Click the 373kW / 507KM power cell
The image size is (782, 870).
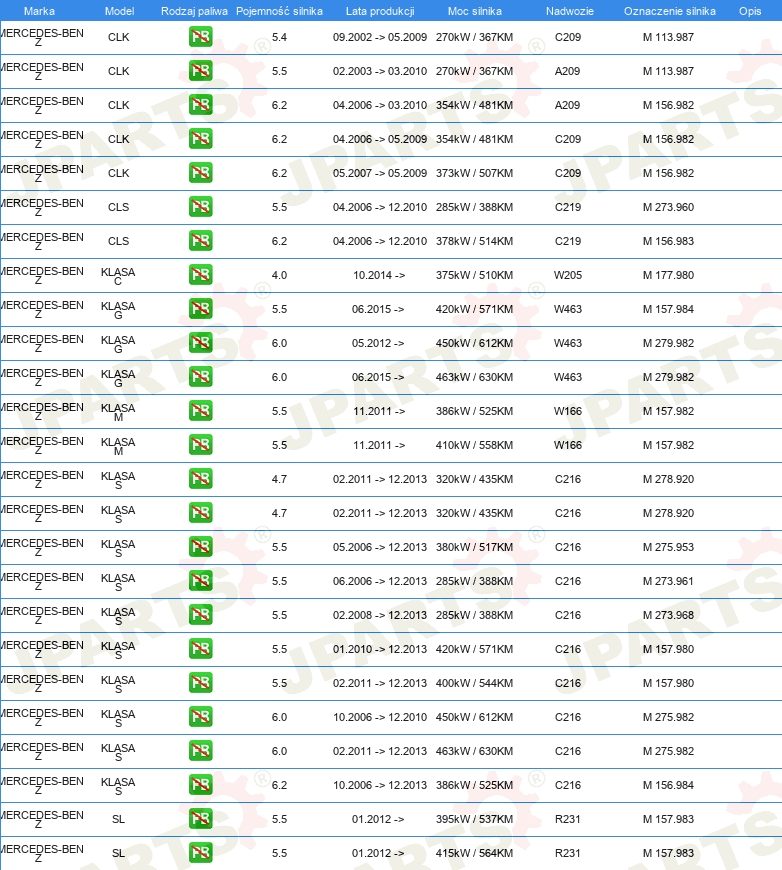475,173
